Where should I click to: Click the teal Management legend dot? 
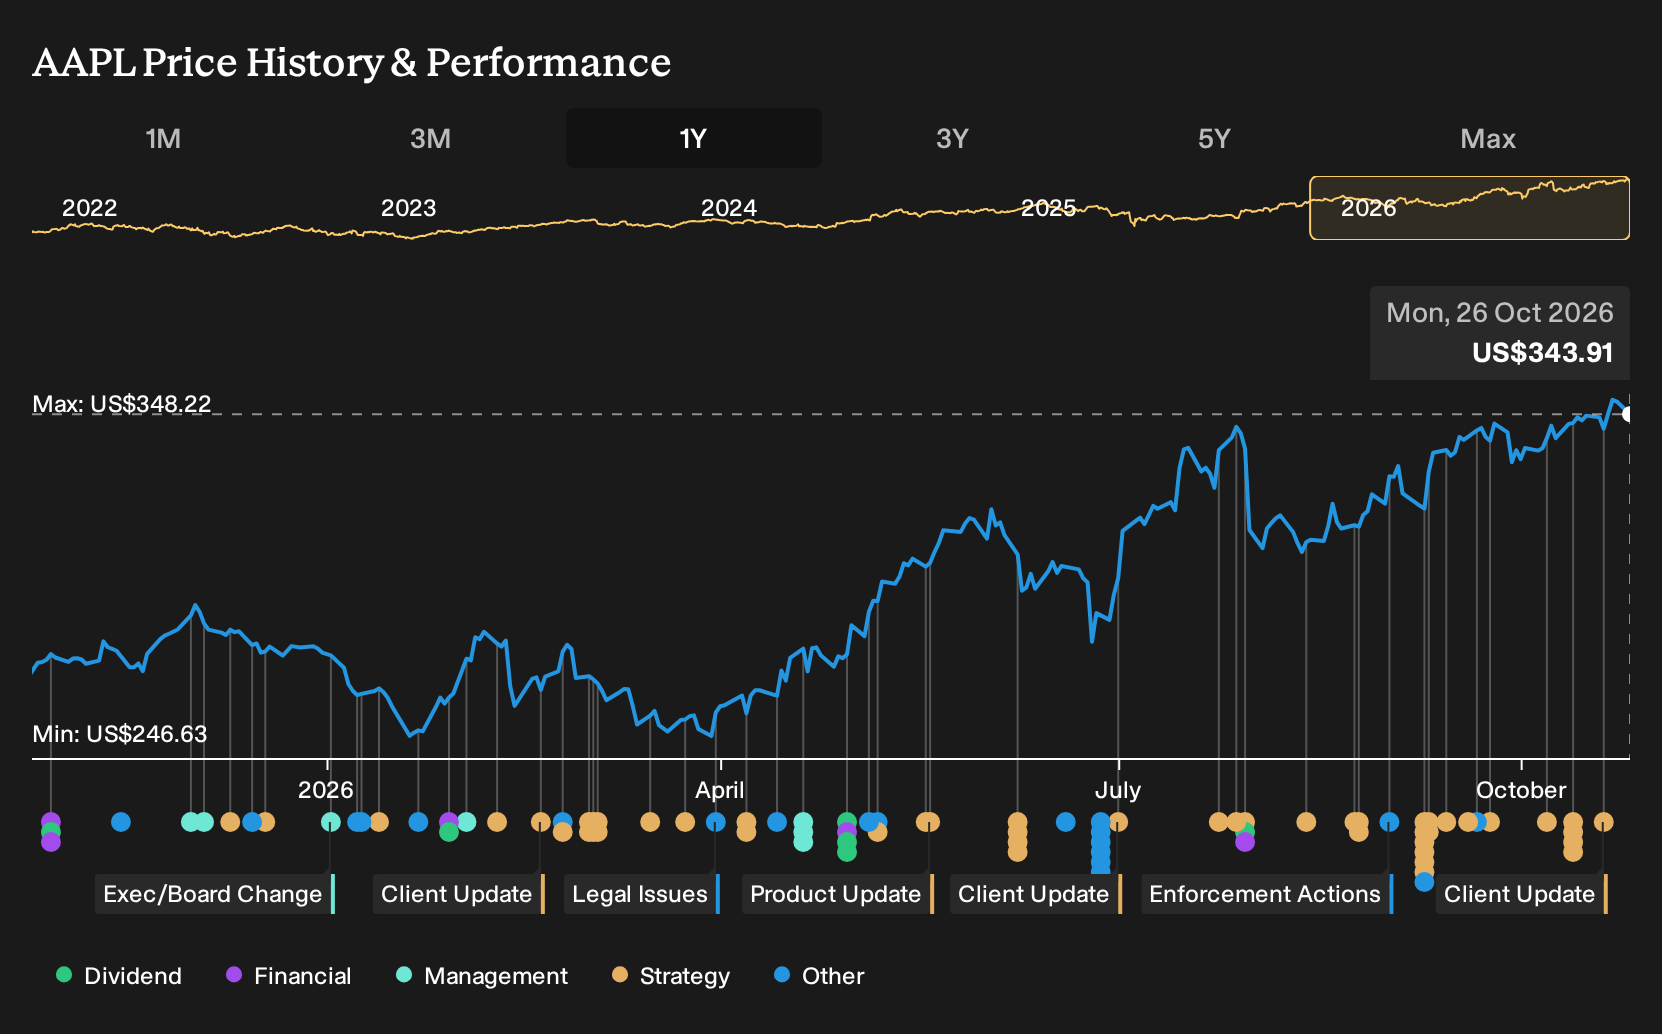(404, 974)
